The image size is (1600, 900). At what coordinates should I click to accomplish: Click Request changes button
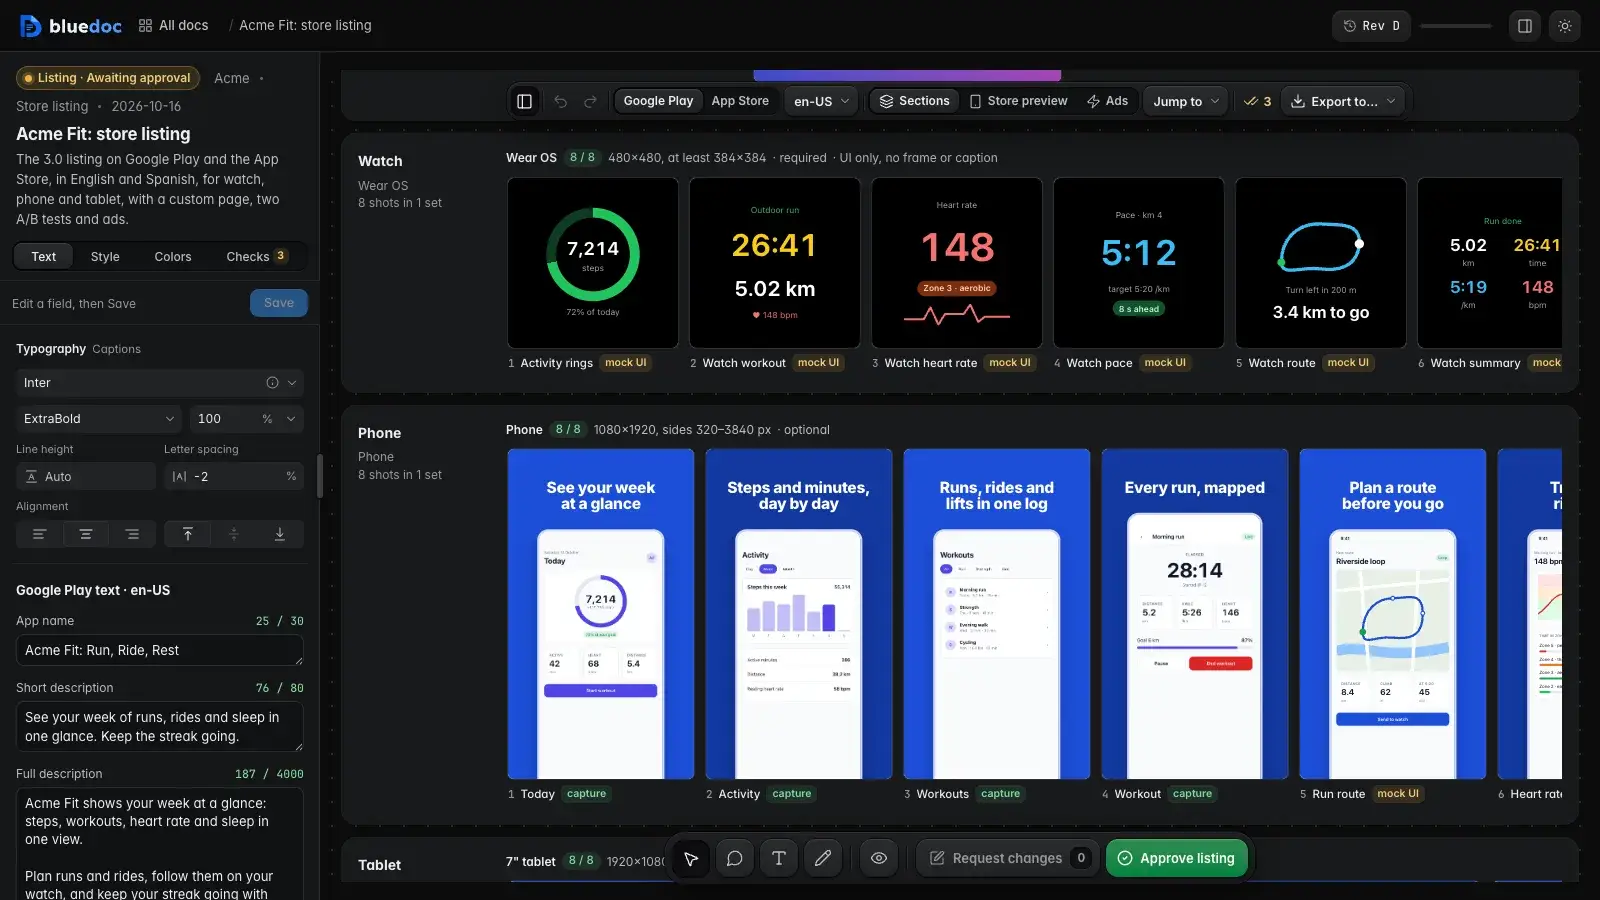(1007, 858)
